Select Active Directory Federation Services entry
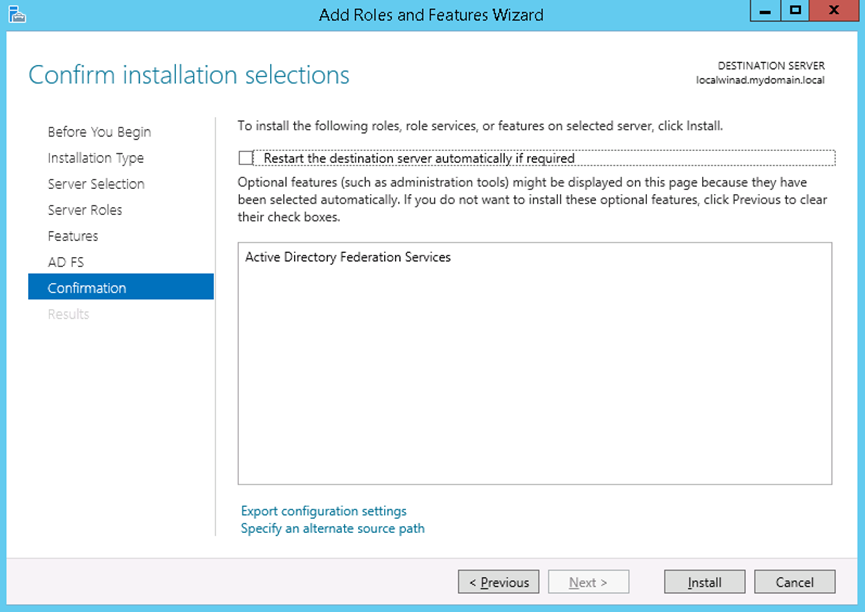Image resolution: width=865 pixels, height=612 pixels. click(348, 257)
